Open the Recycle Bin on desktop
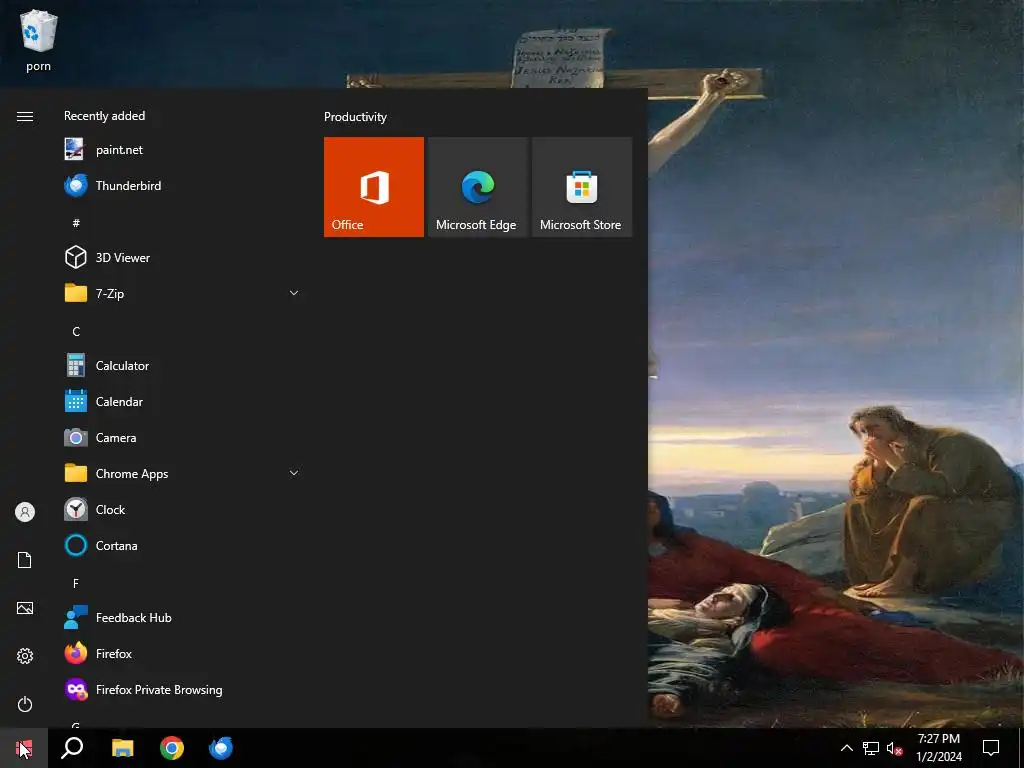 coord(39,40)
